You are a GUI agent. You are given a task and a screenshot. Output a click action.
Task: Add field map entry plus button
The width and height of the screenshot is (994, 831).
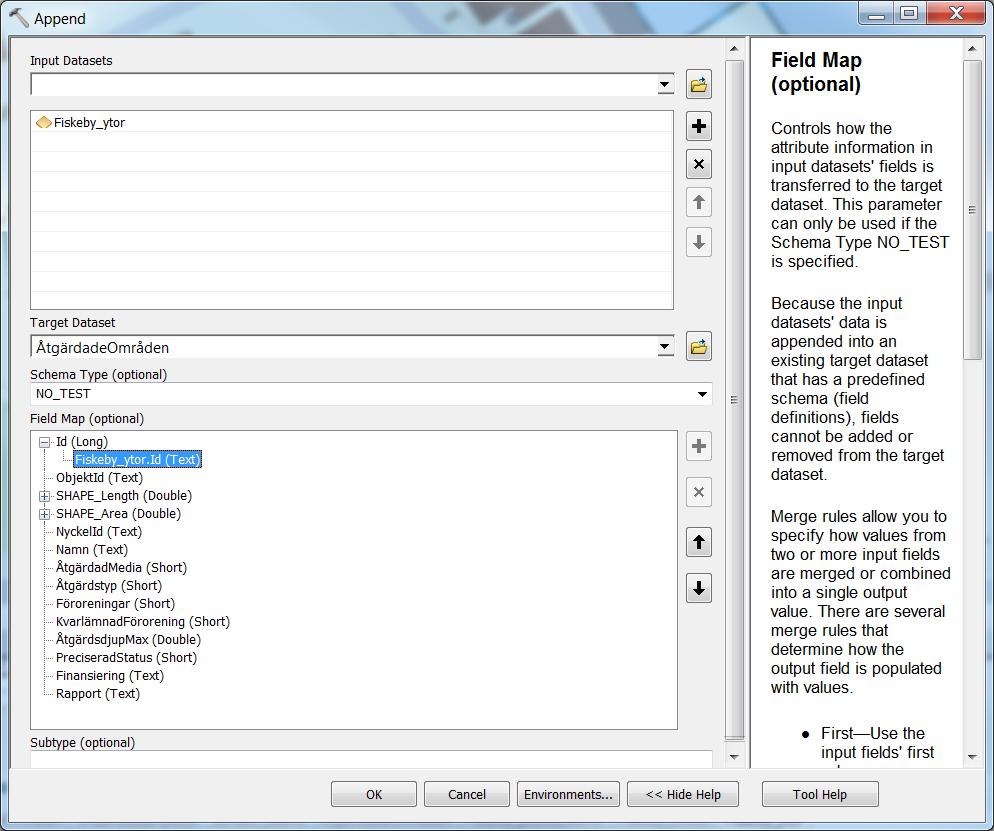click(x=699, y=446)
